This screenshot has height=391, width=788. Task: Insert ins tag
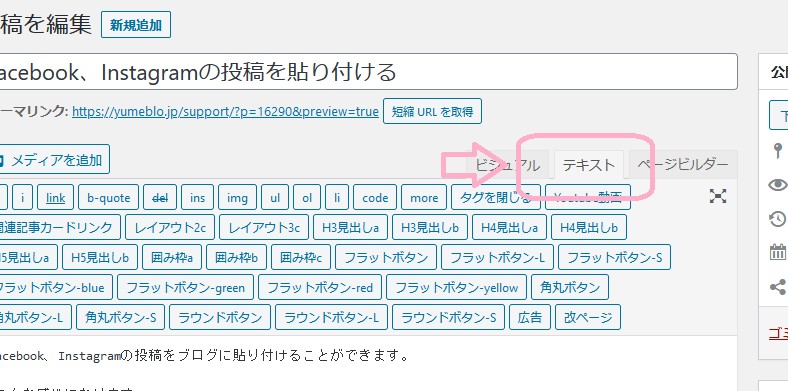click(198, 198)
